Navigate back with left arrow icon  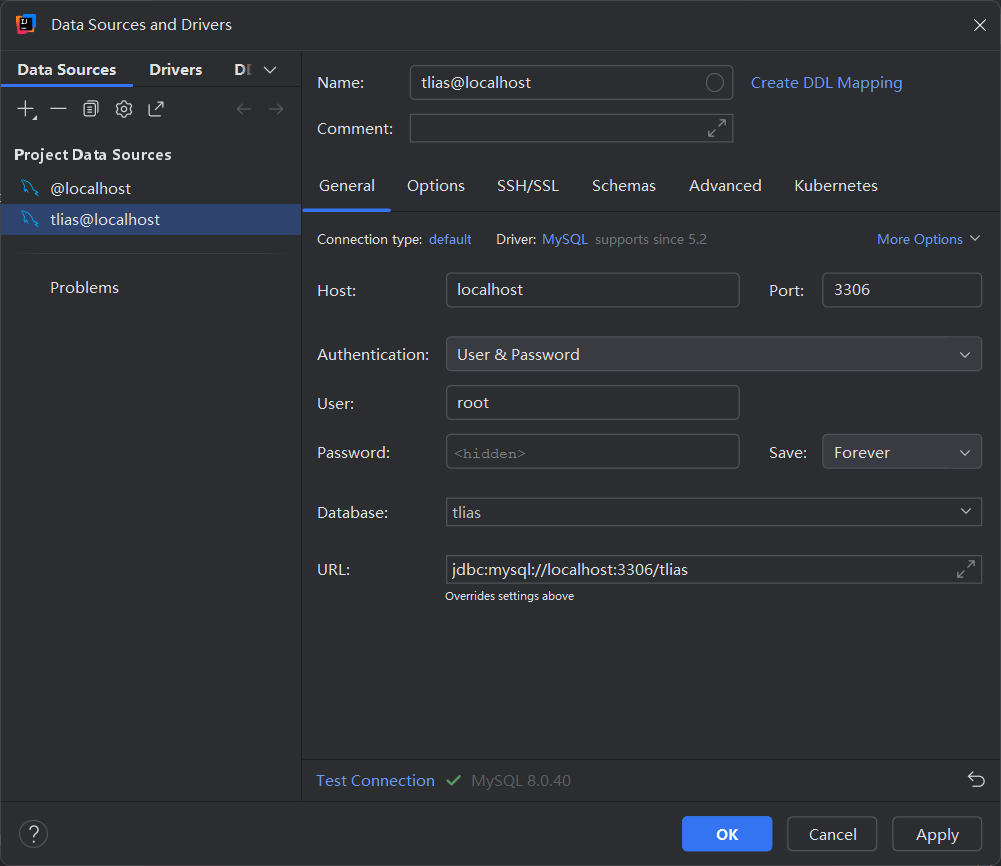point(244,109)
